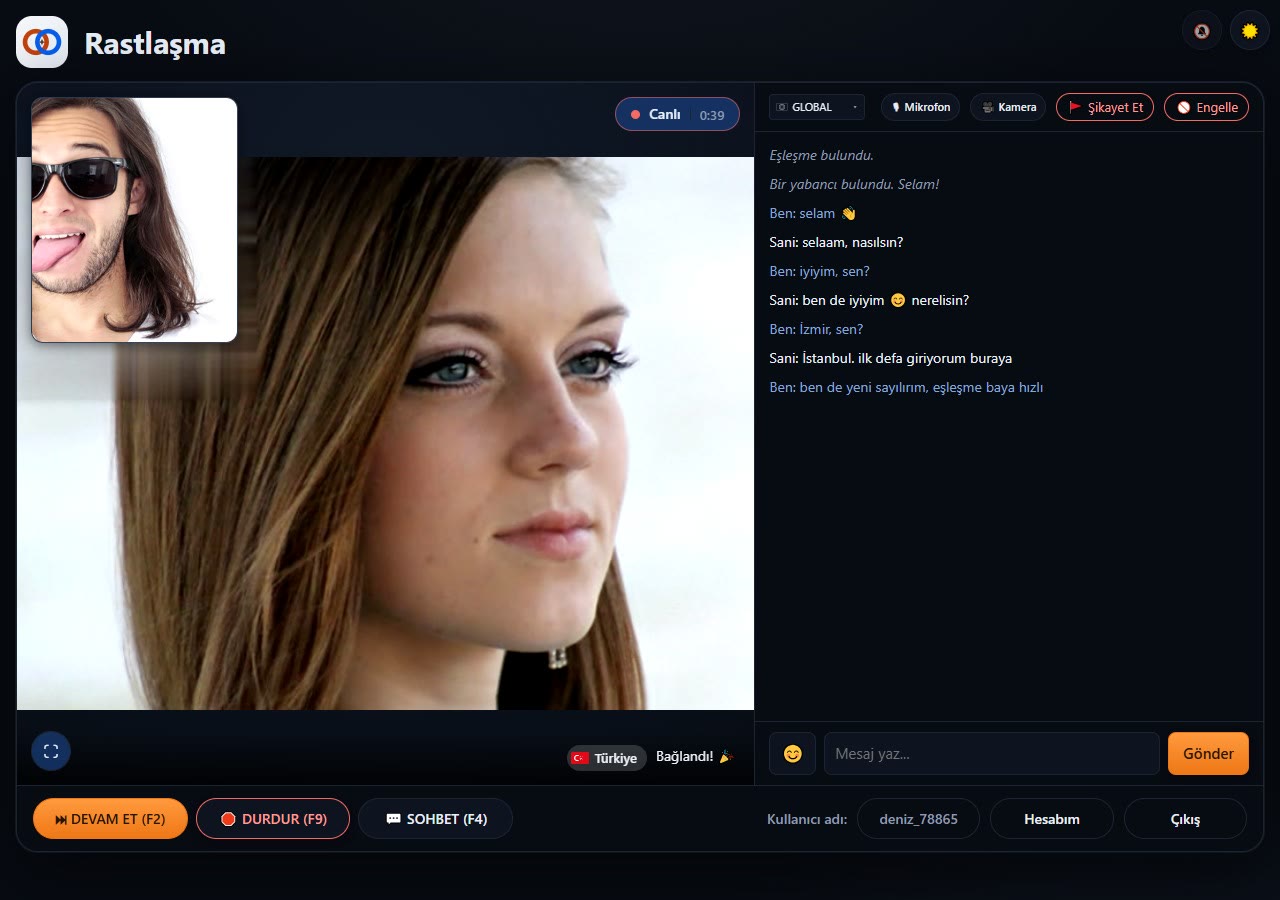Screen dimensions: 1280x900
Task: Stop chat with DURDUR (F9)
Action: (x=273, y=819)
